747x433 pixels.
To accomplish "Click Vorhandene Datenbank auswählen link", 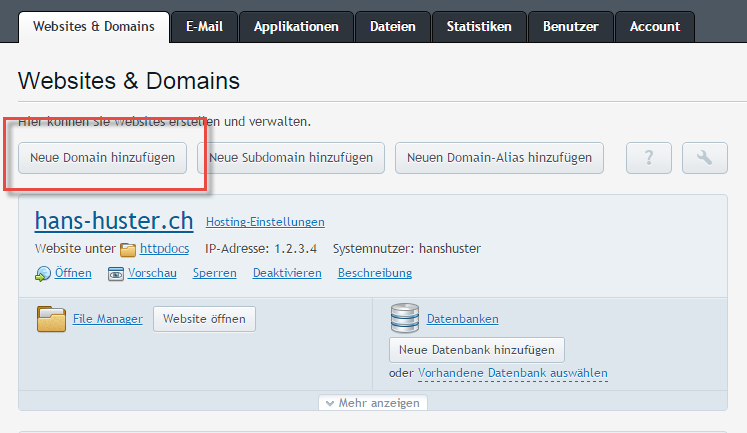I will (512, 373).
